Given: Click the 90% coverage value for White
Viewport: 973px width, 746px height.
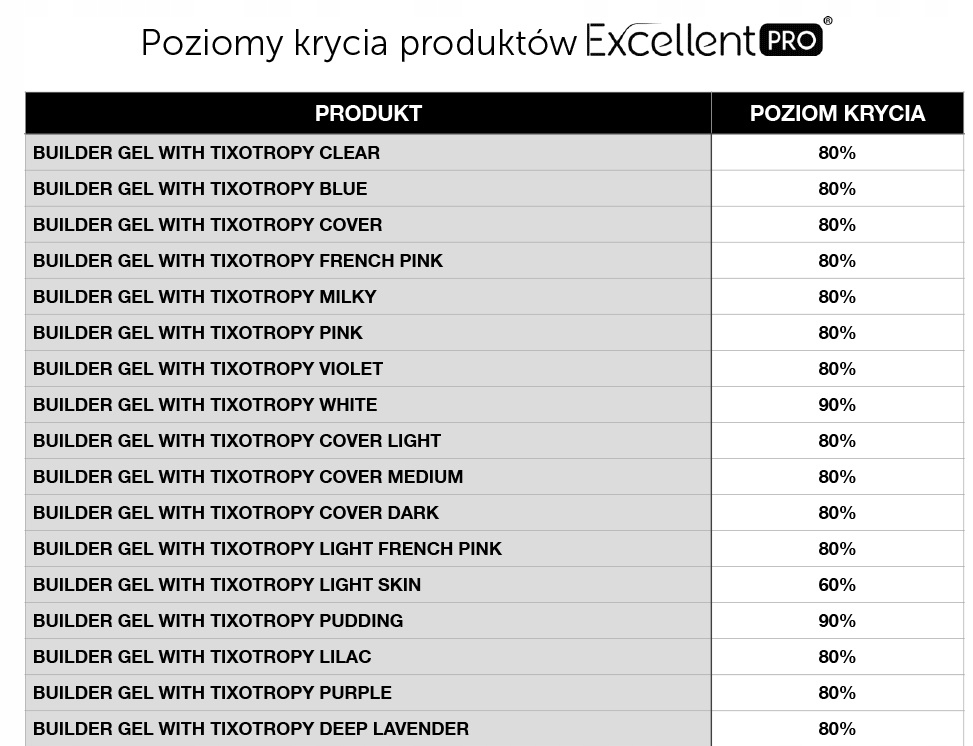Looking at the screenshot, I should [x=837, y=405].
